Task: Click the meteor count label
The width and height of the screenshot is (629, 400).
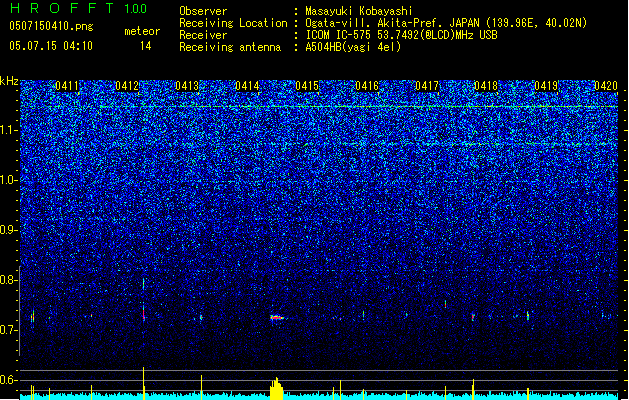Action: pos(142,31)
